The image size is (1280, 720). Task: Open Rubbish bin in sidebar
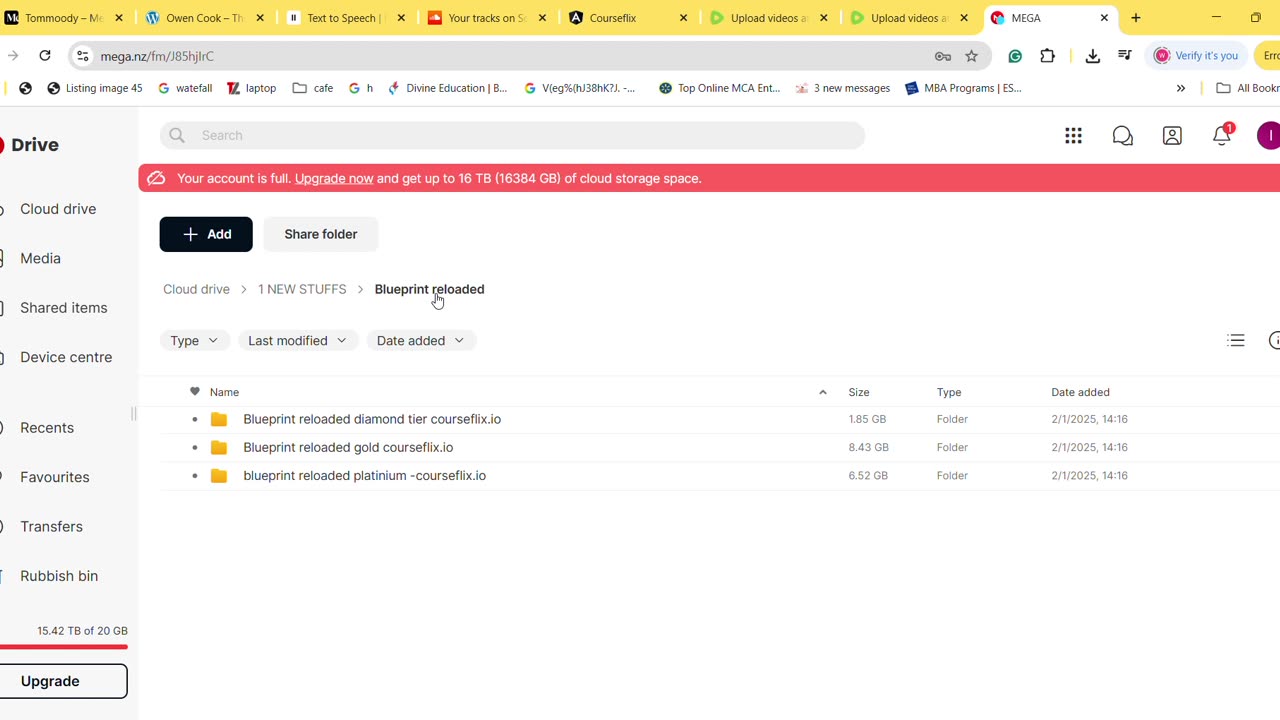59,576
